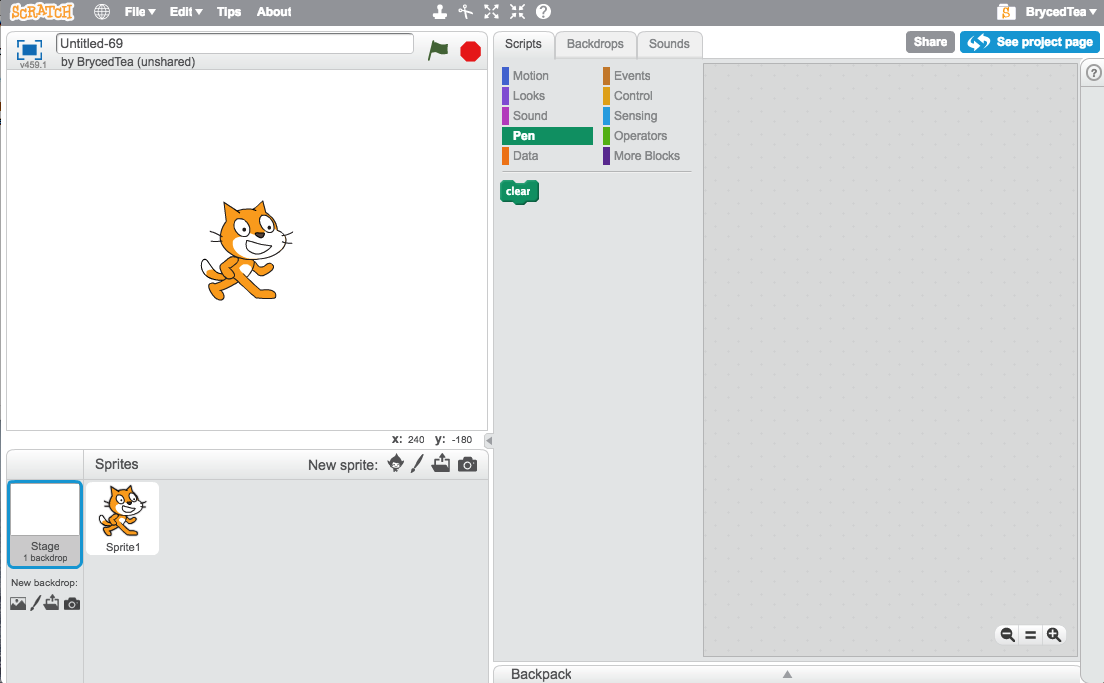Select the Operators block category
Image resolution: width=1104 pixels, height=683 pixels.
point(638,135)
